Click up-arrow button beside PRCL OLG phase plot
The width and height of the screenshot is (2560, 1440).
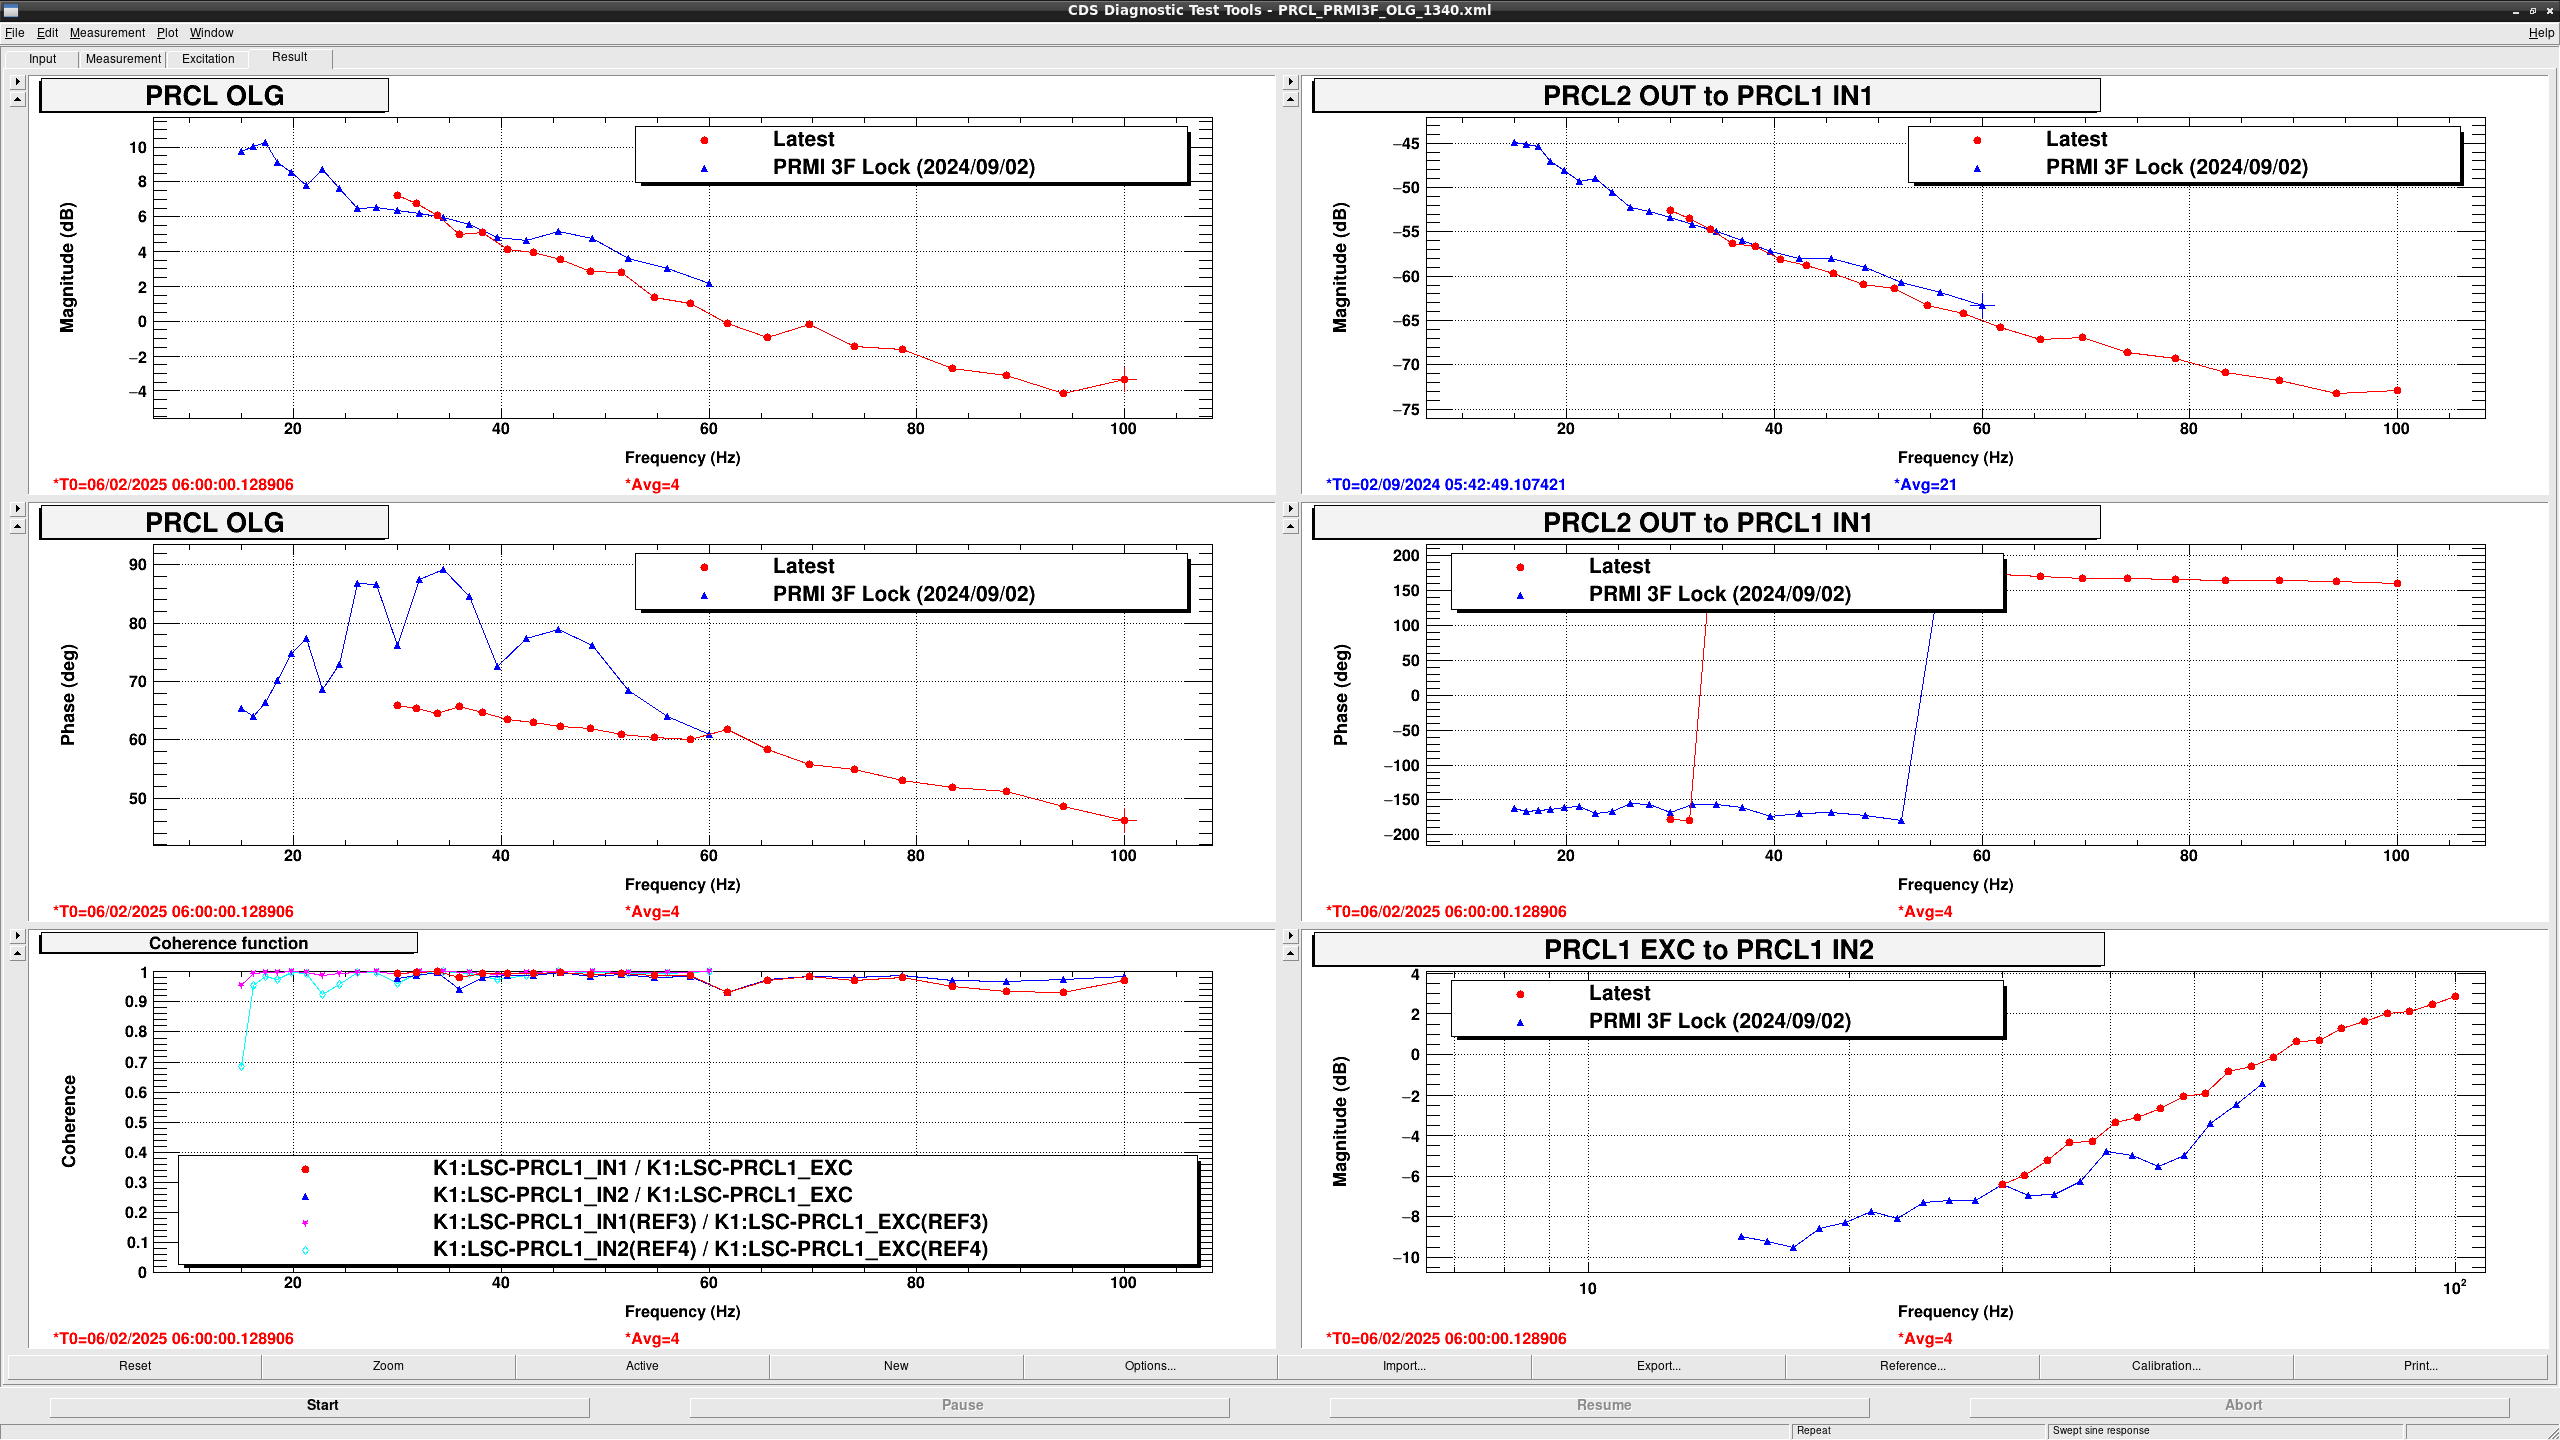coord(17,526)
